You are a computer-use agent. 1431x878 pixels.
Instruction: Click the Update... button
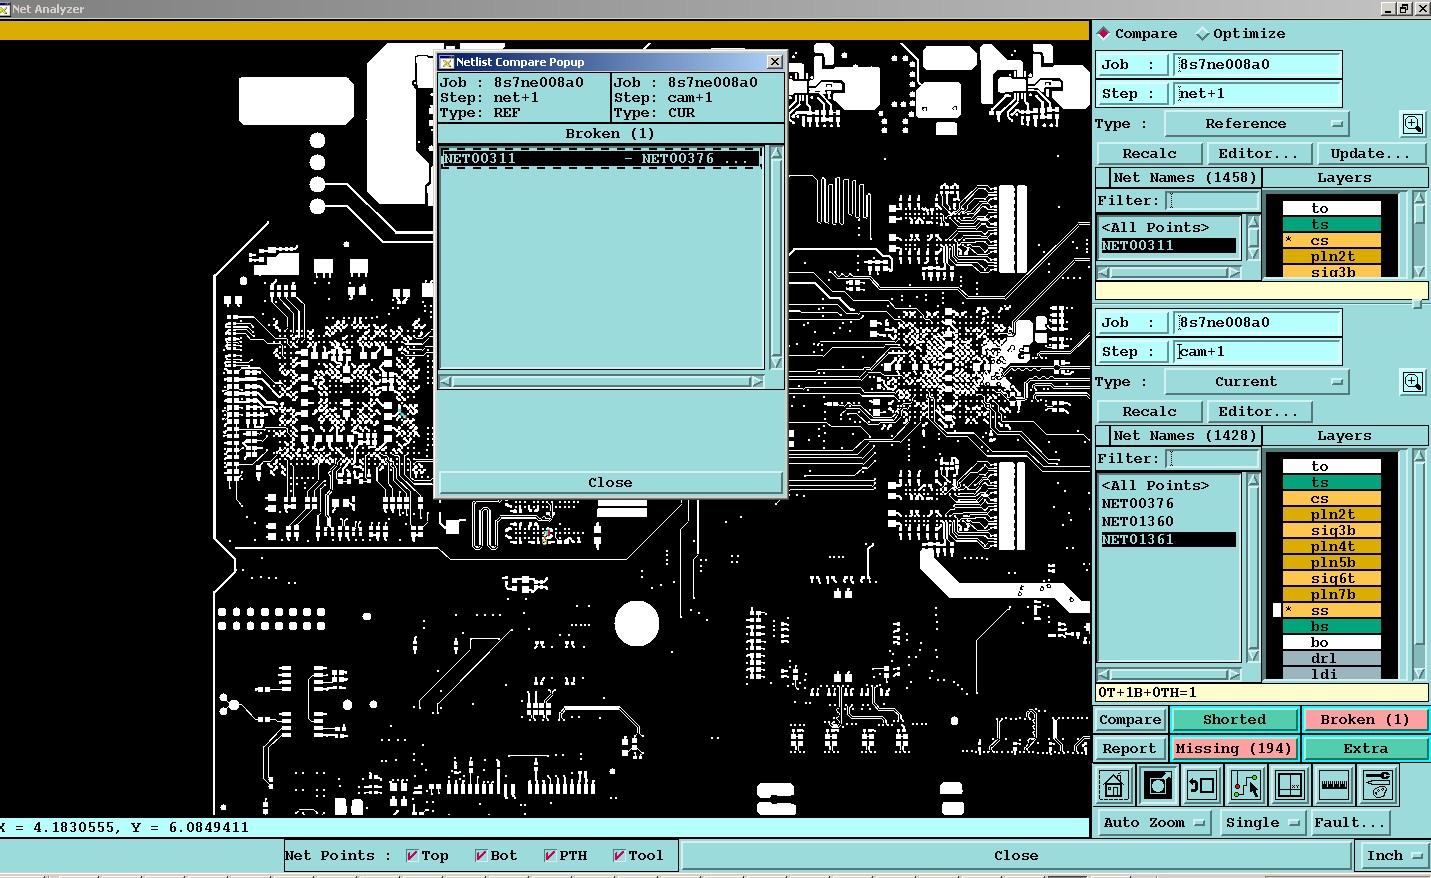click(1370, 154)
